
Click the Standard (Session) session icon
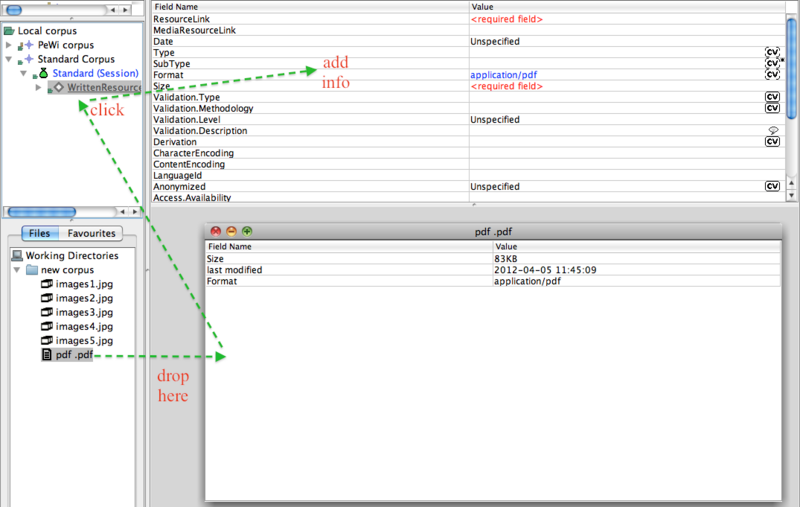coord(42,73)
